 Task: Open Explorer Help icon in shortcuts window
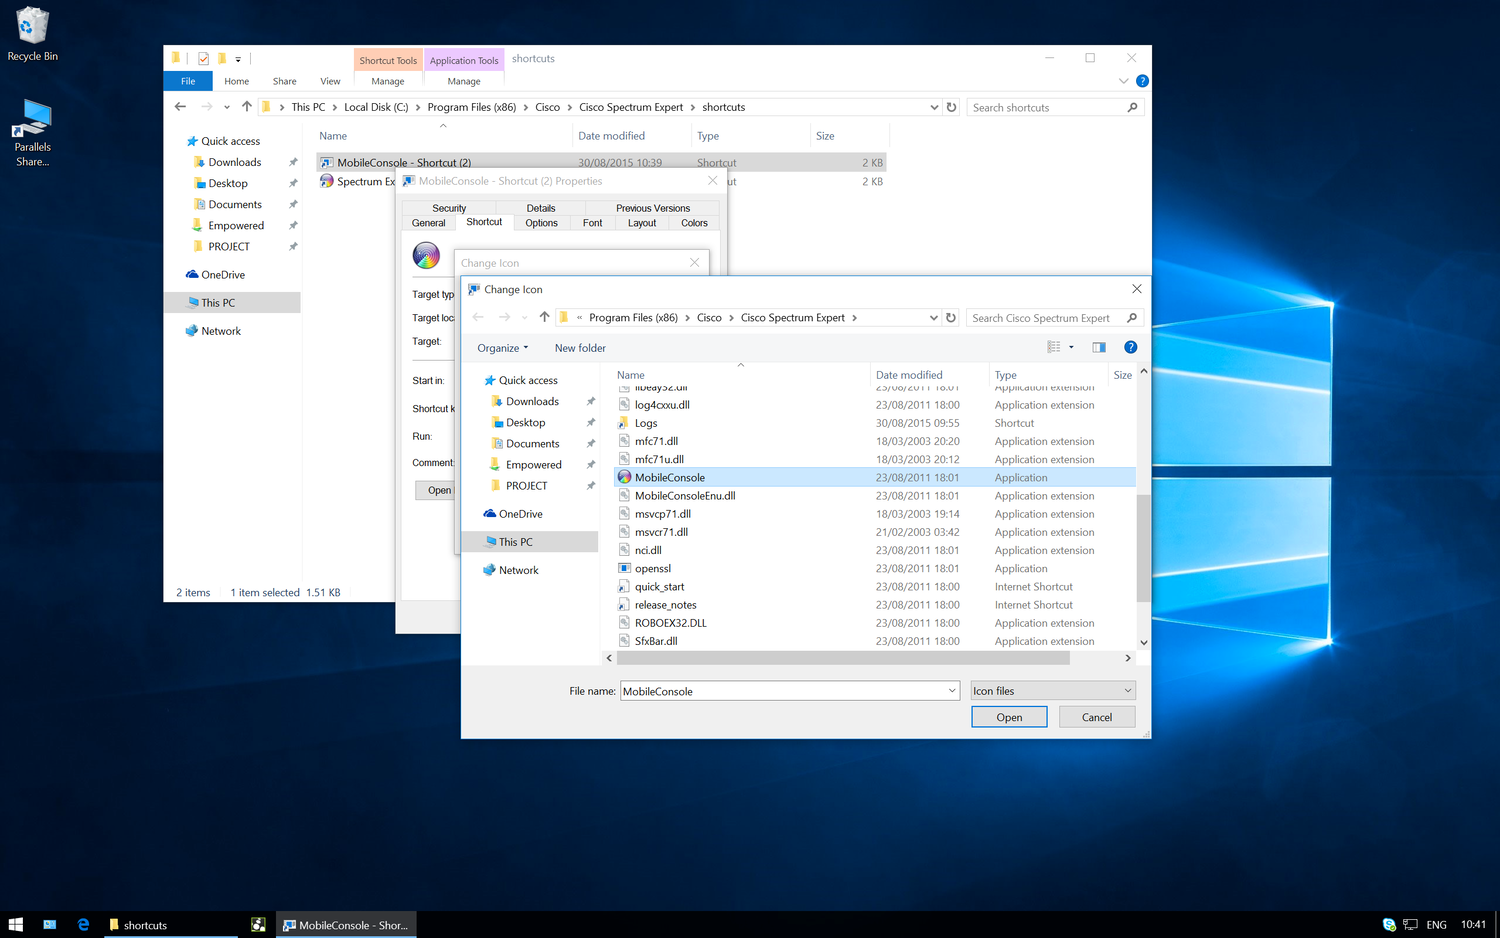coord(1142,81)
